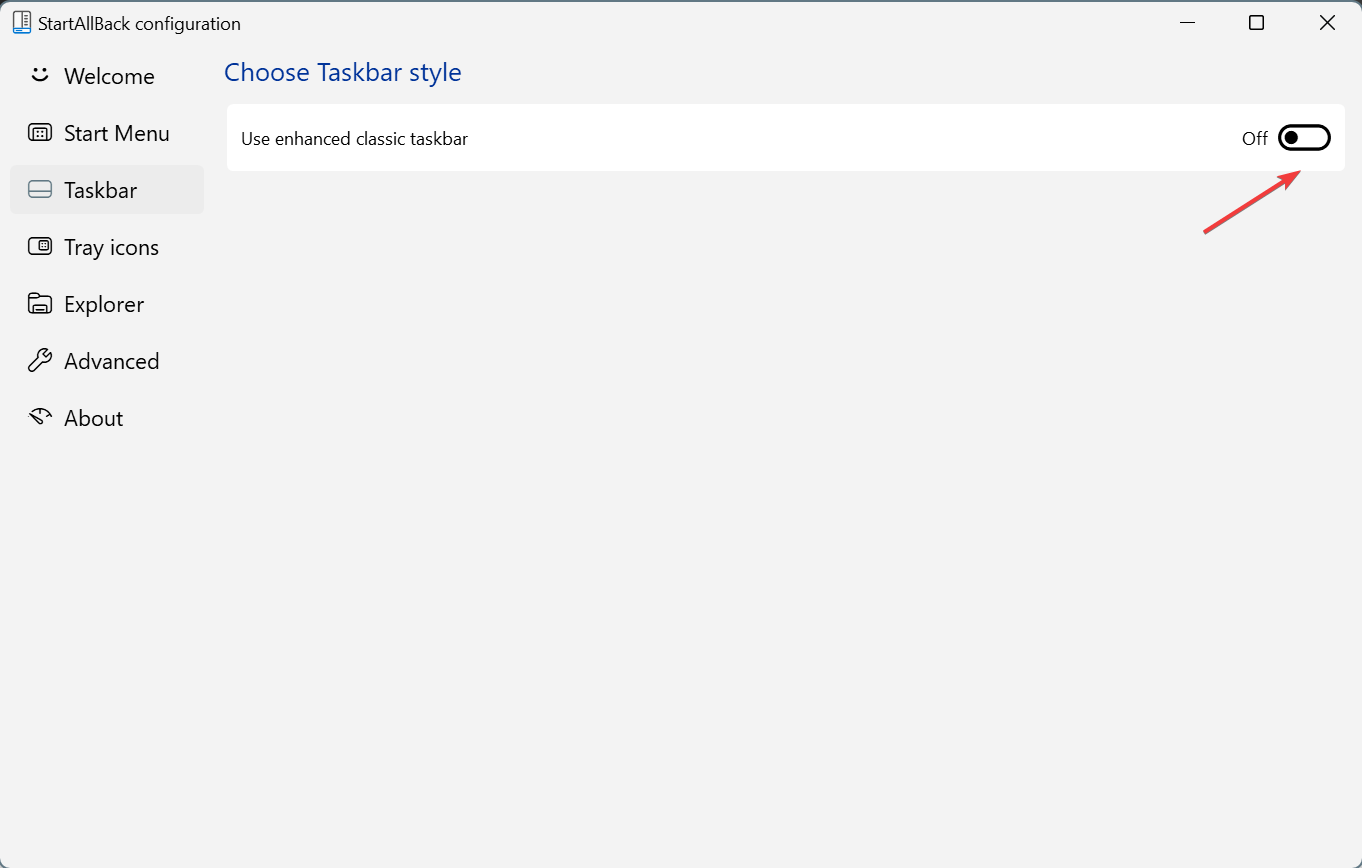This screenshot has width=1362, height=868.
Task: Select the Taskbar sidebar item
Action: 106,190
